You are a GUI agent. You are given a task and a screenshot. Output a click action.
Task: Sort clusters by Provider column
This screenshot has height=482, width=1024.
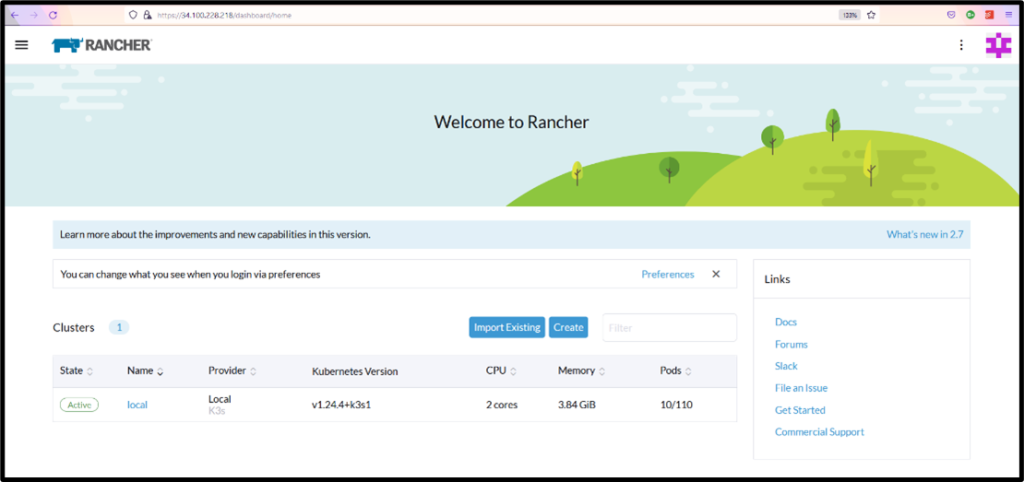click(x=232, y=371)
